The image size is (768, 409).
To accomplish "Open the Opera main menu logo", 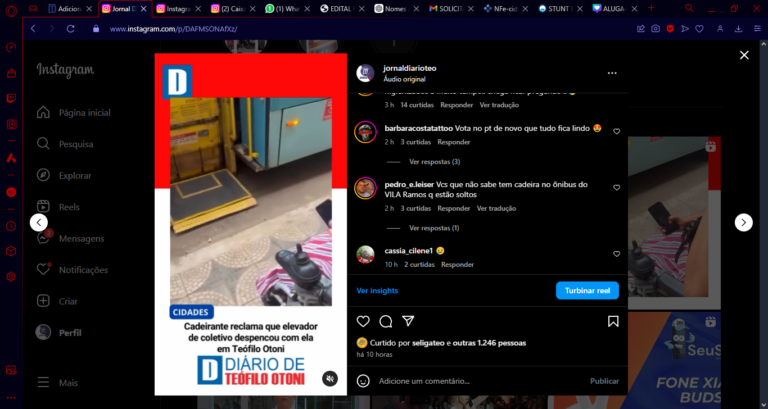I will (x=11, y=10).
